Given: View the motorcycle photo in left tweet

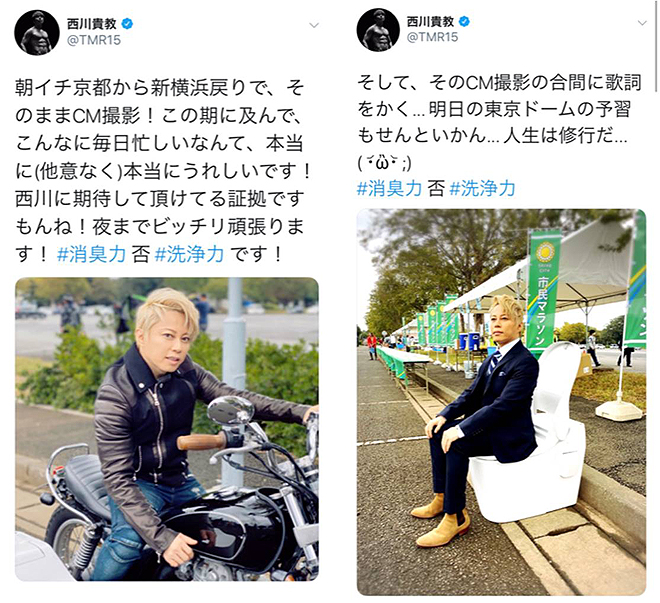Looking at the screenshot, I should [167, 429].
